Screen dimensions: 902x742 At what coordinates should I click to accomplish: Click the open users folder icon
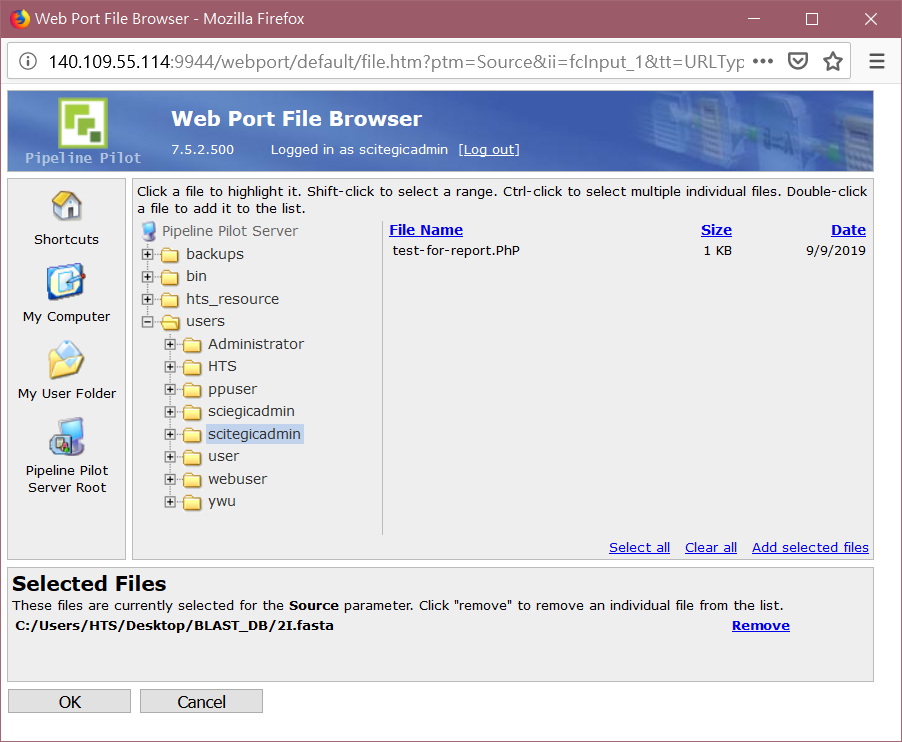170,322
